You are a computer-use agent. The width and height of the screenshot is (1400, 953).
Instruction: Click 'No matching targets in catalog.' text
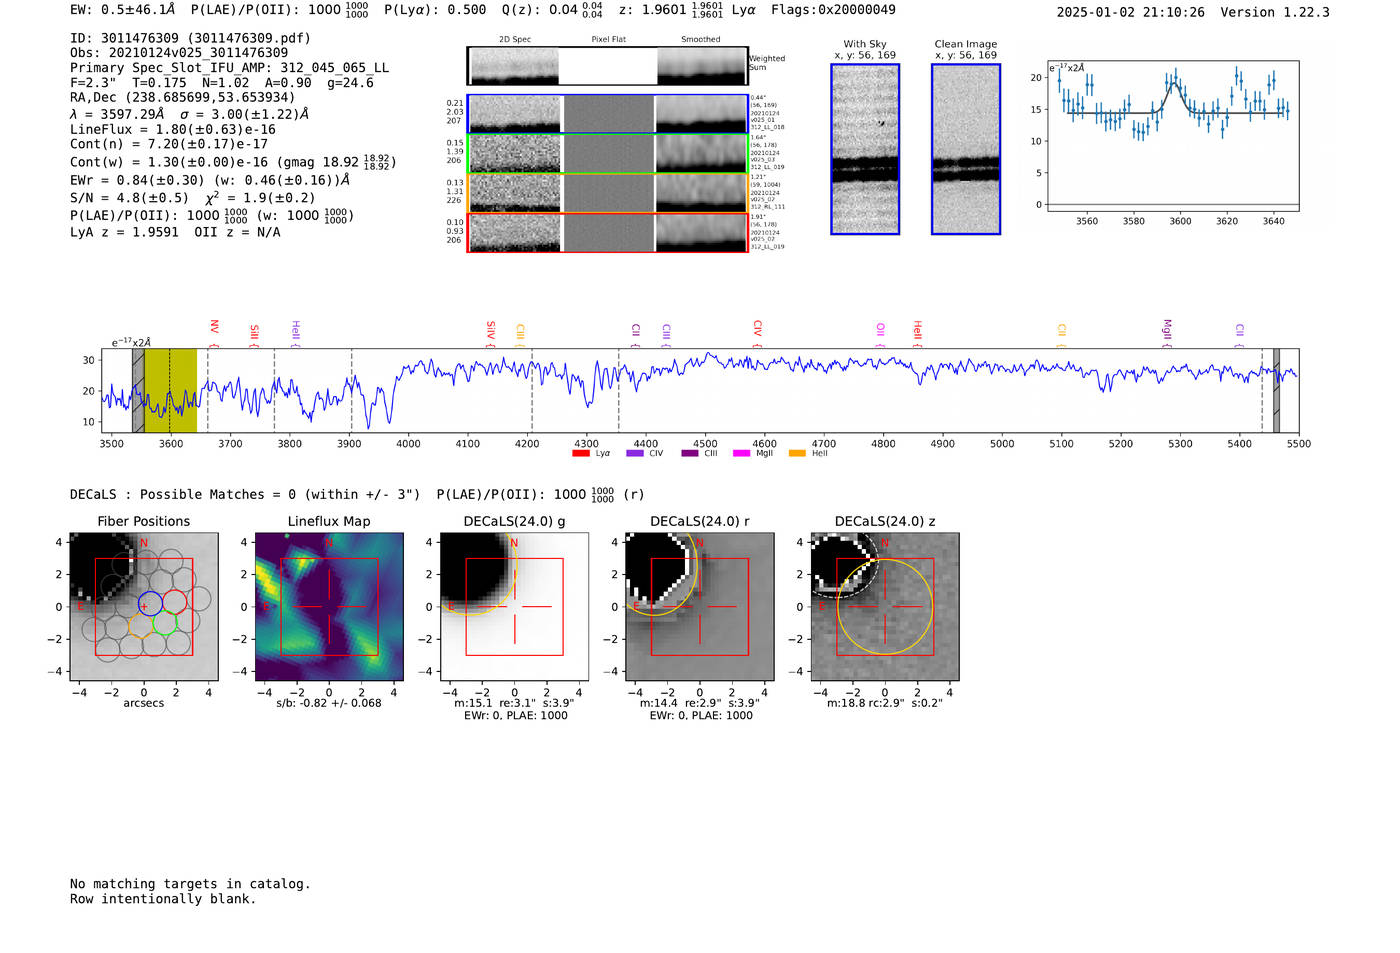[190, 884]
